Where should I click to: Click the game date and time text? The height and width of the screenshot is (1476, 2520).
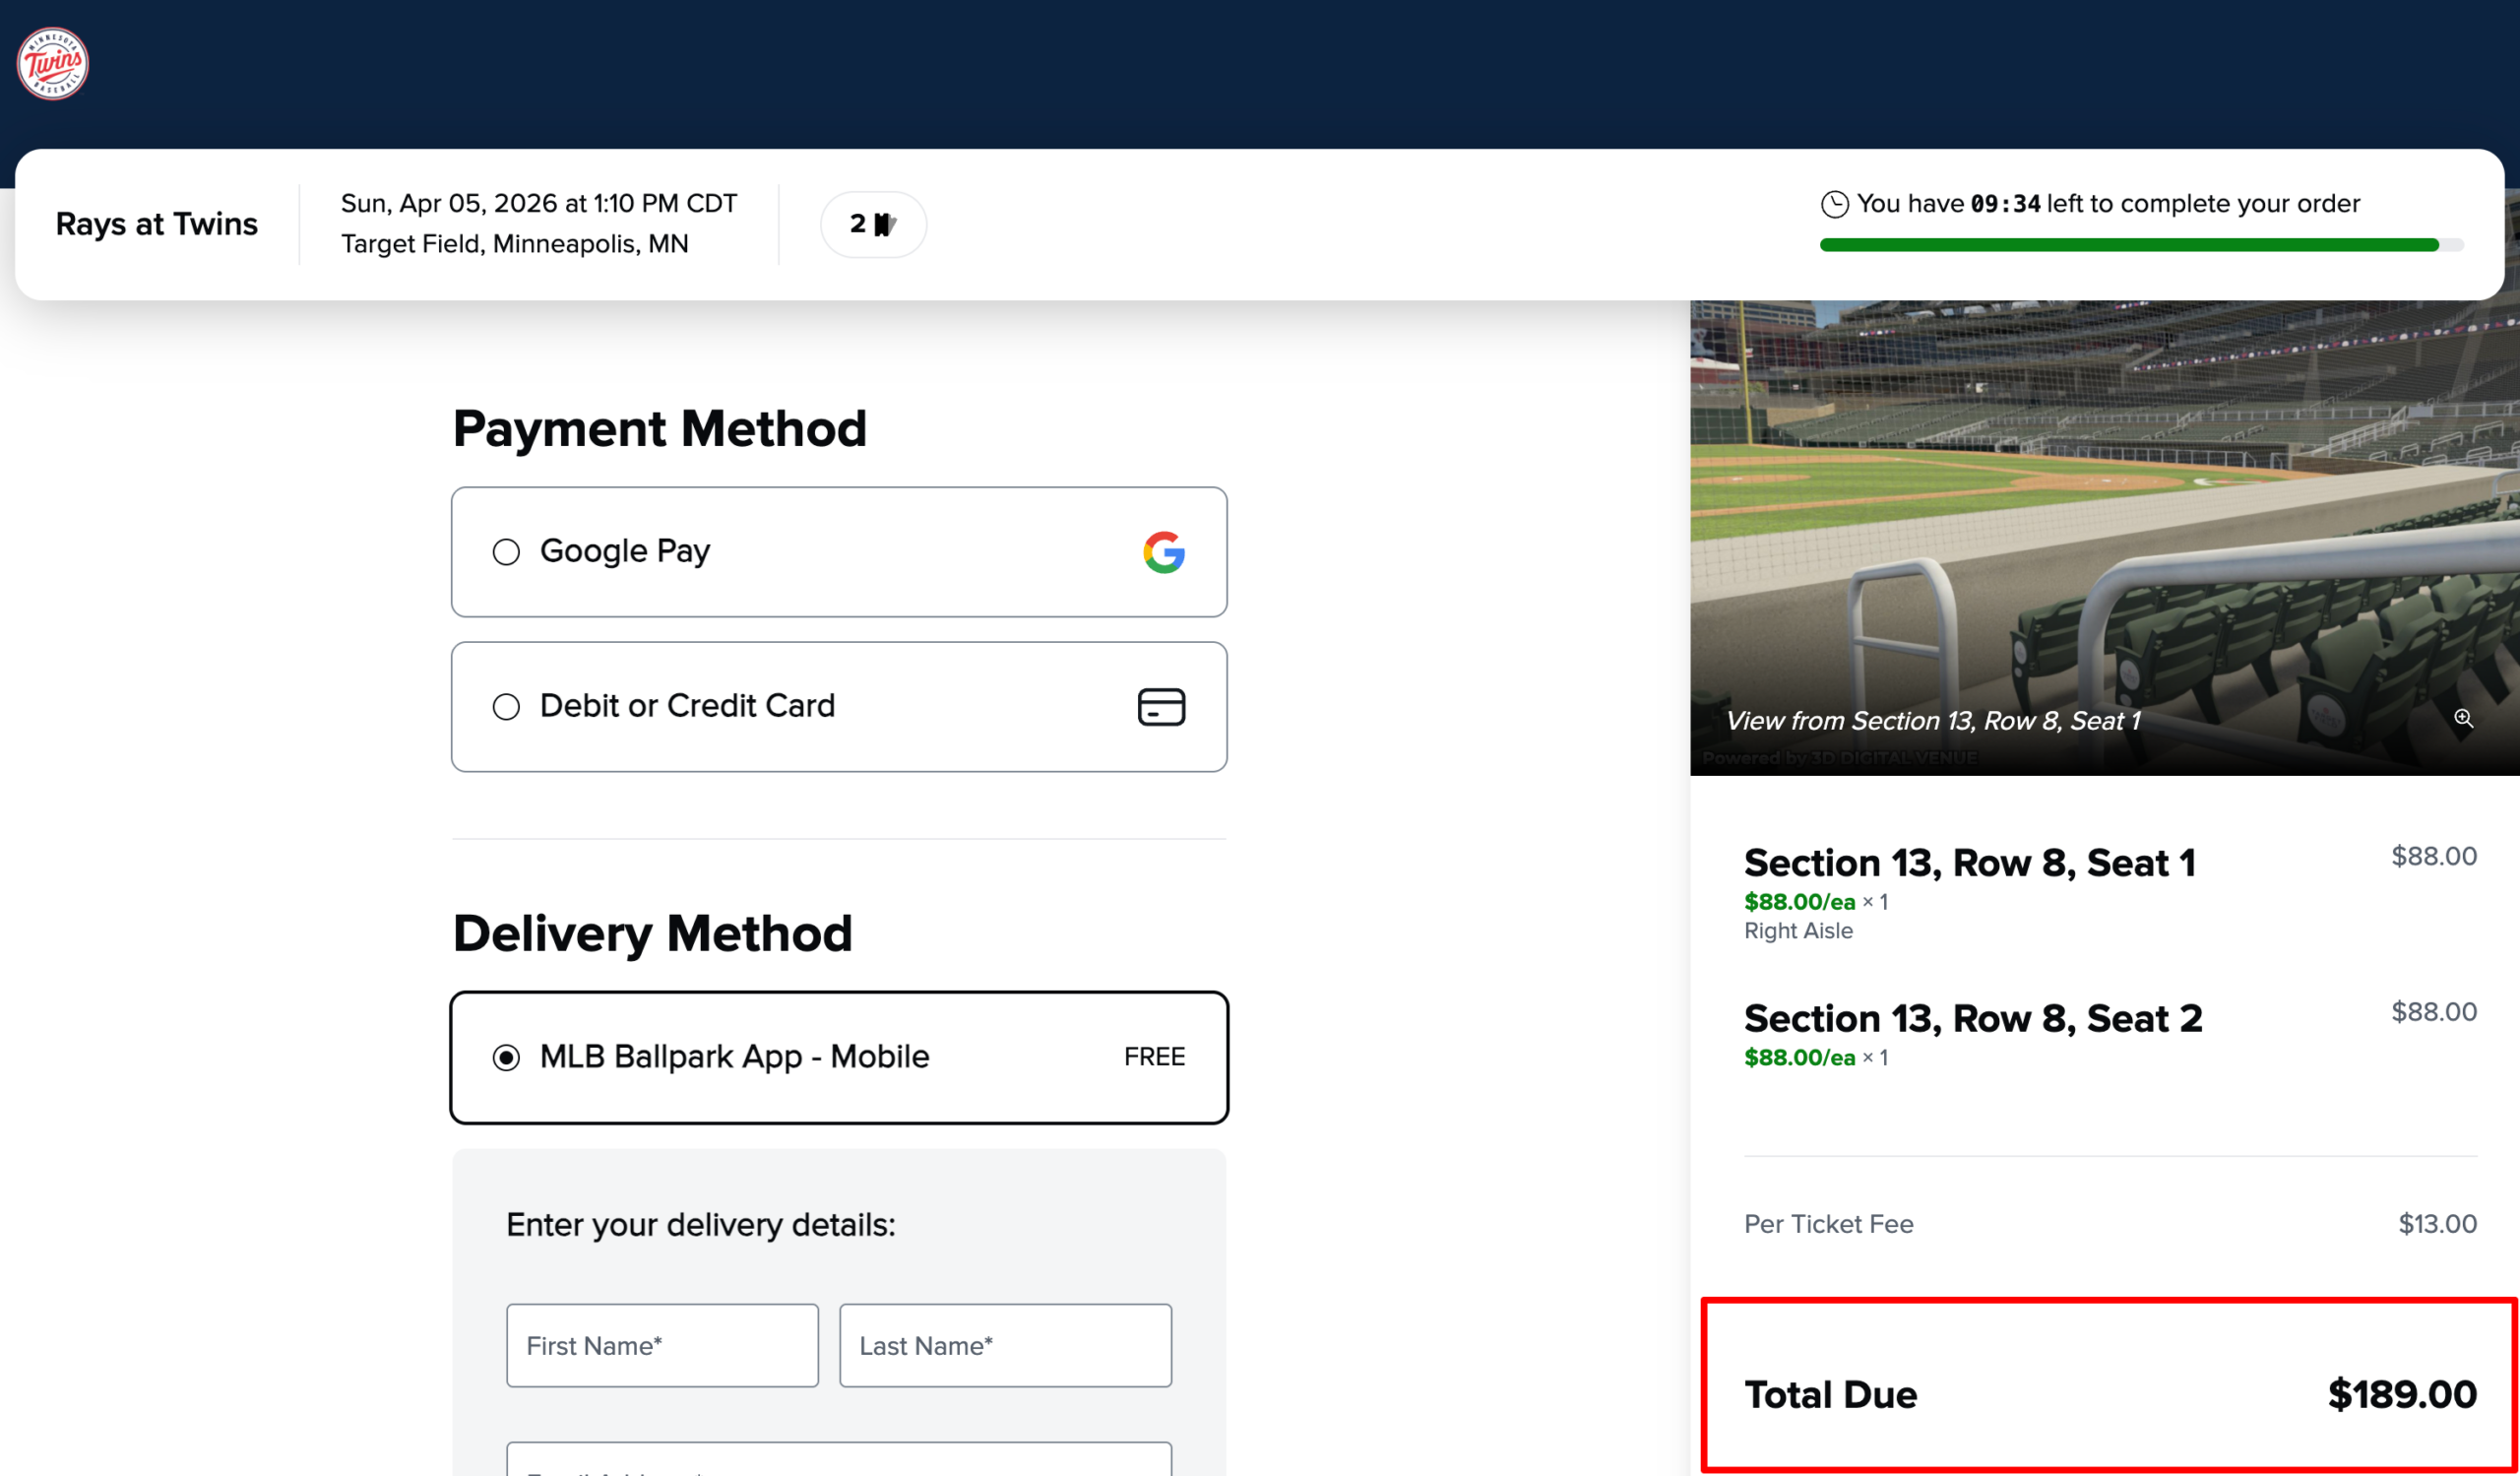pyautogui.click(x=539, y=203)
